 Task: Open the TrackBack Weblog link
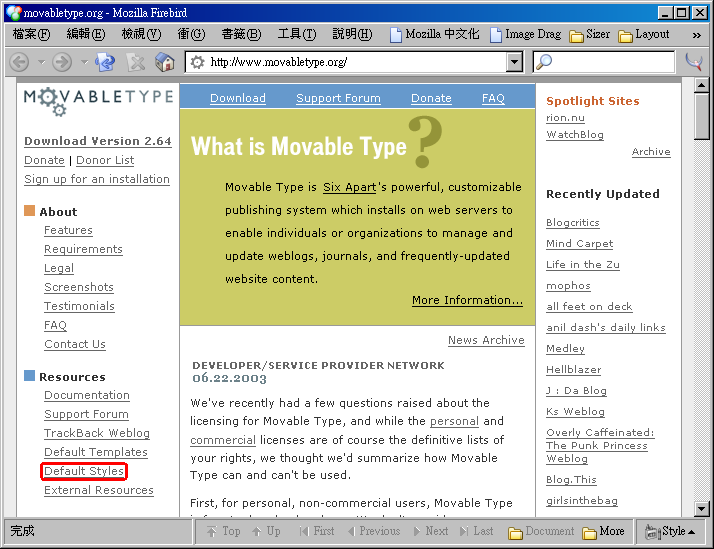[97, 433]
